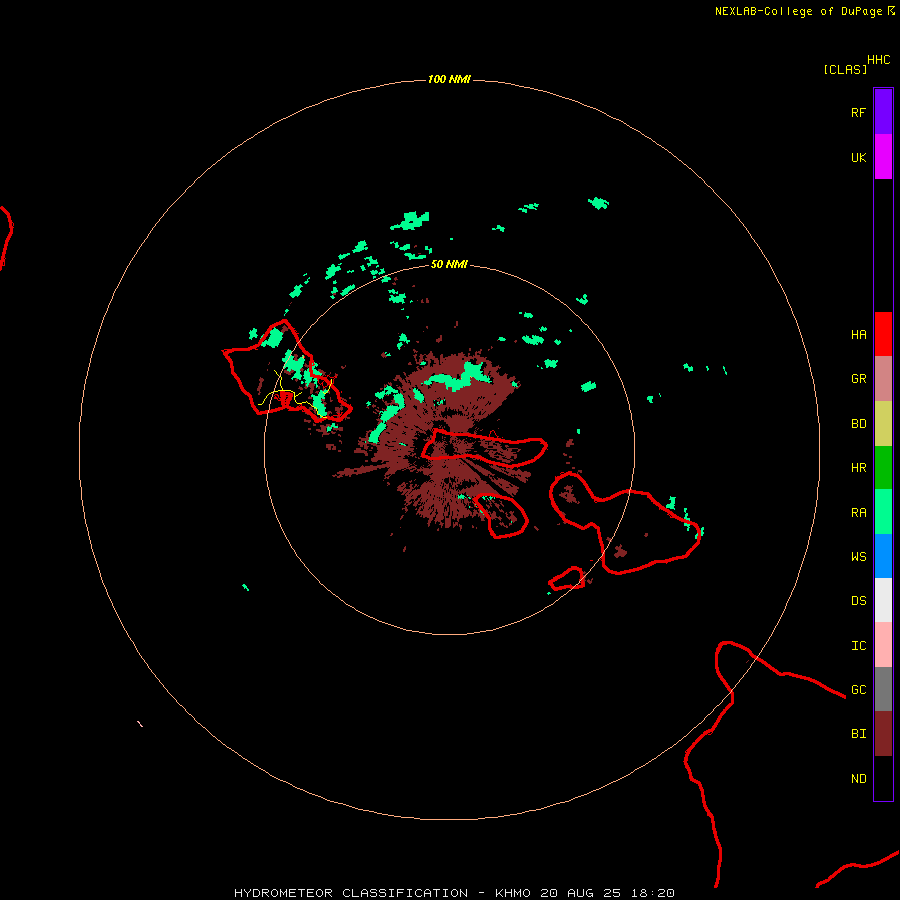Click the RF purple legend swatch

click(883, 112)
